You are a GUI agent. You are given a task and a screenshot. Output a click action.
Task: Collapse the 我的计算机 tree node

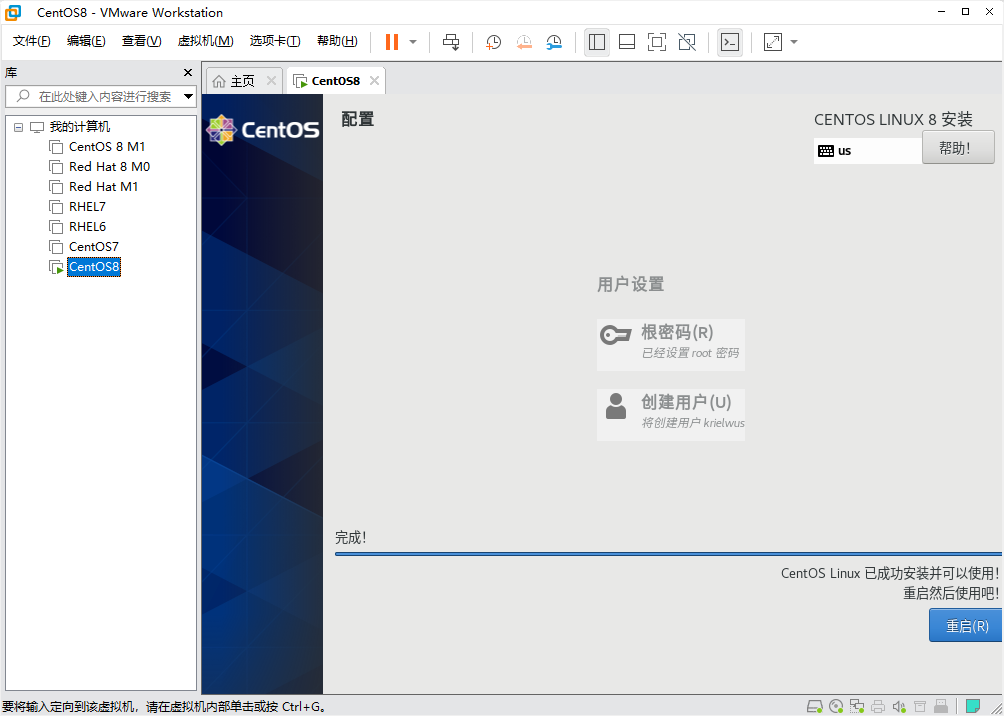(x=18, y=127)
